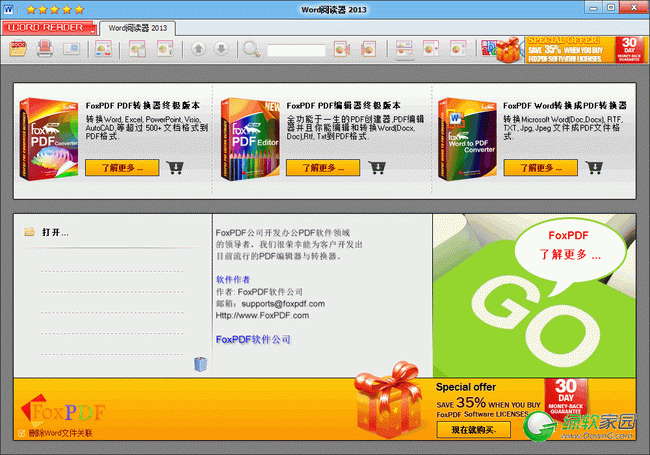Click the down arrow next page icon
The width and height of the screenshot is (650, 455).
pos(220,49)
